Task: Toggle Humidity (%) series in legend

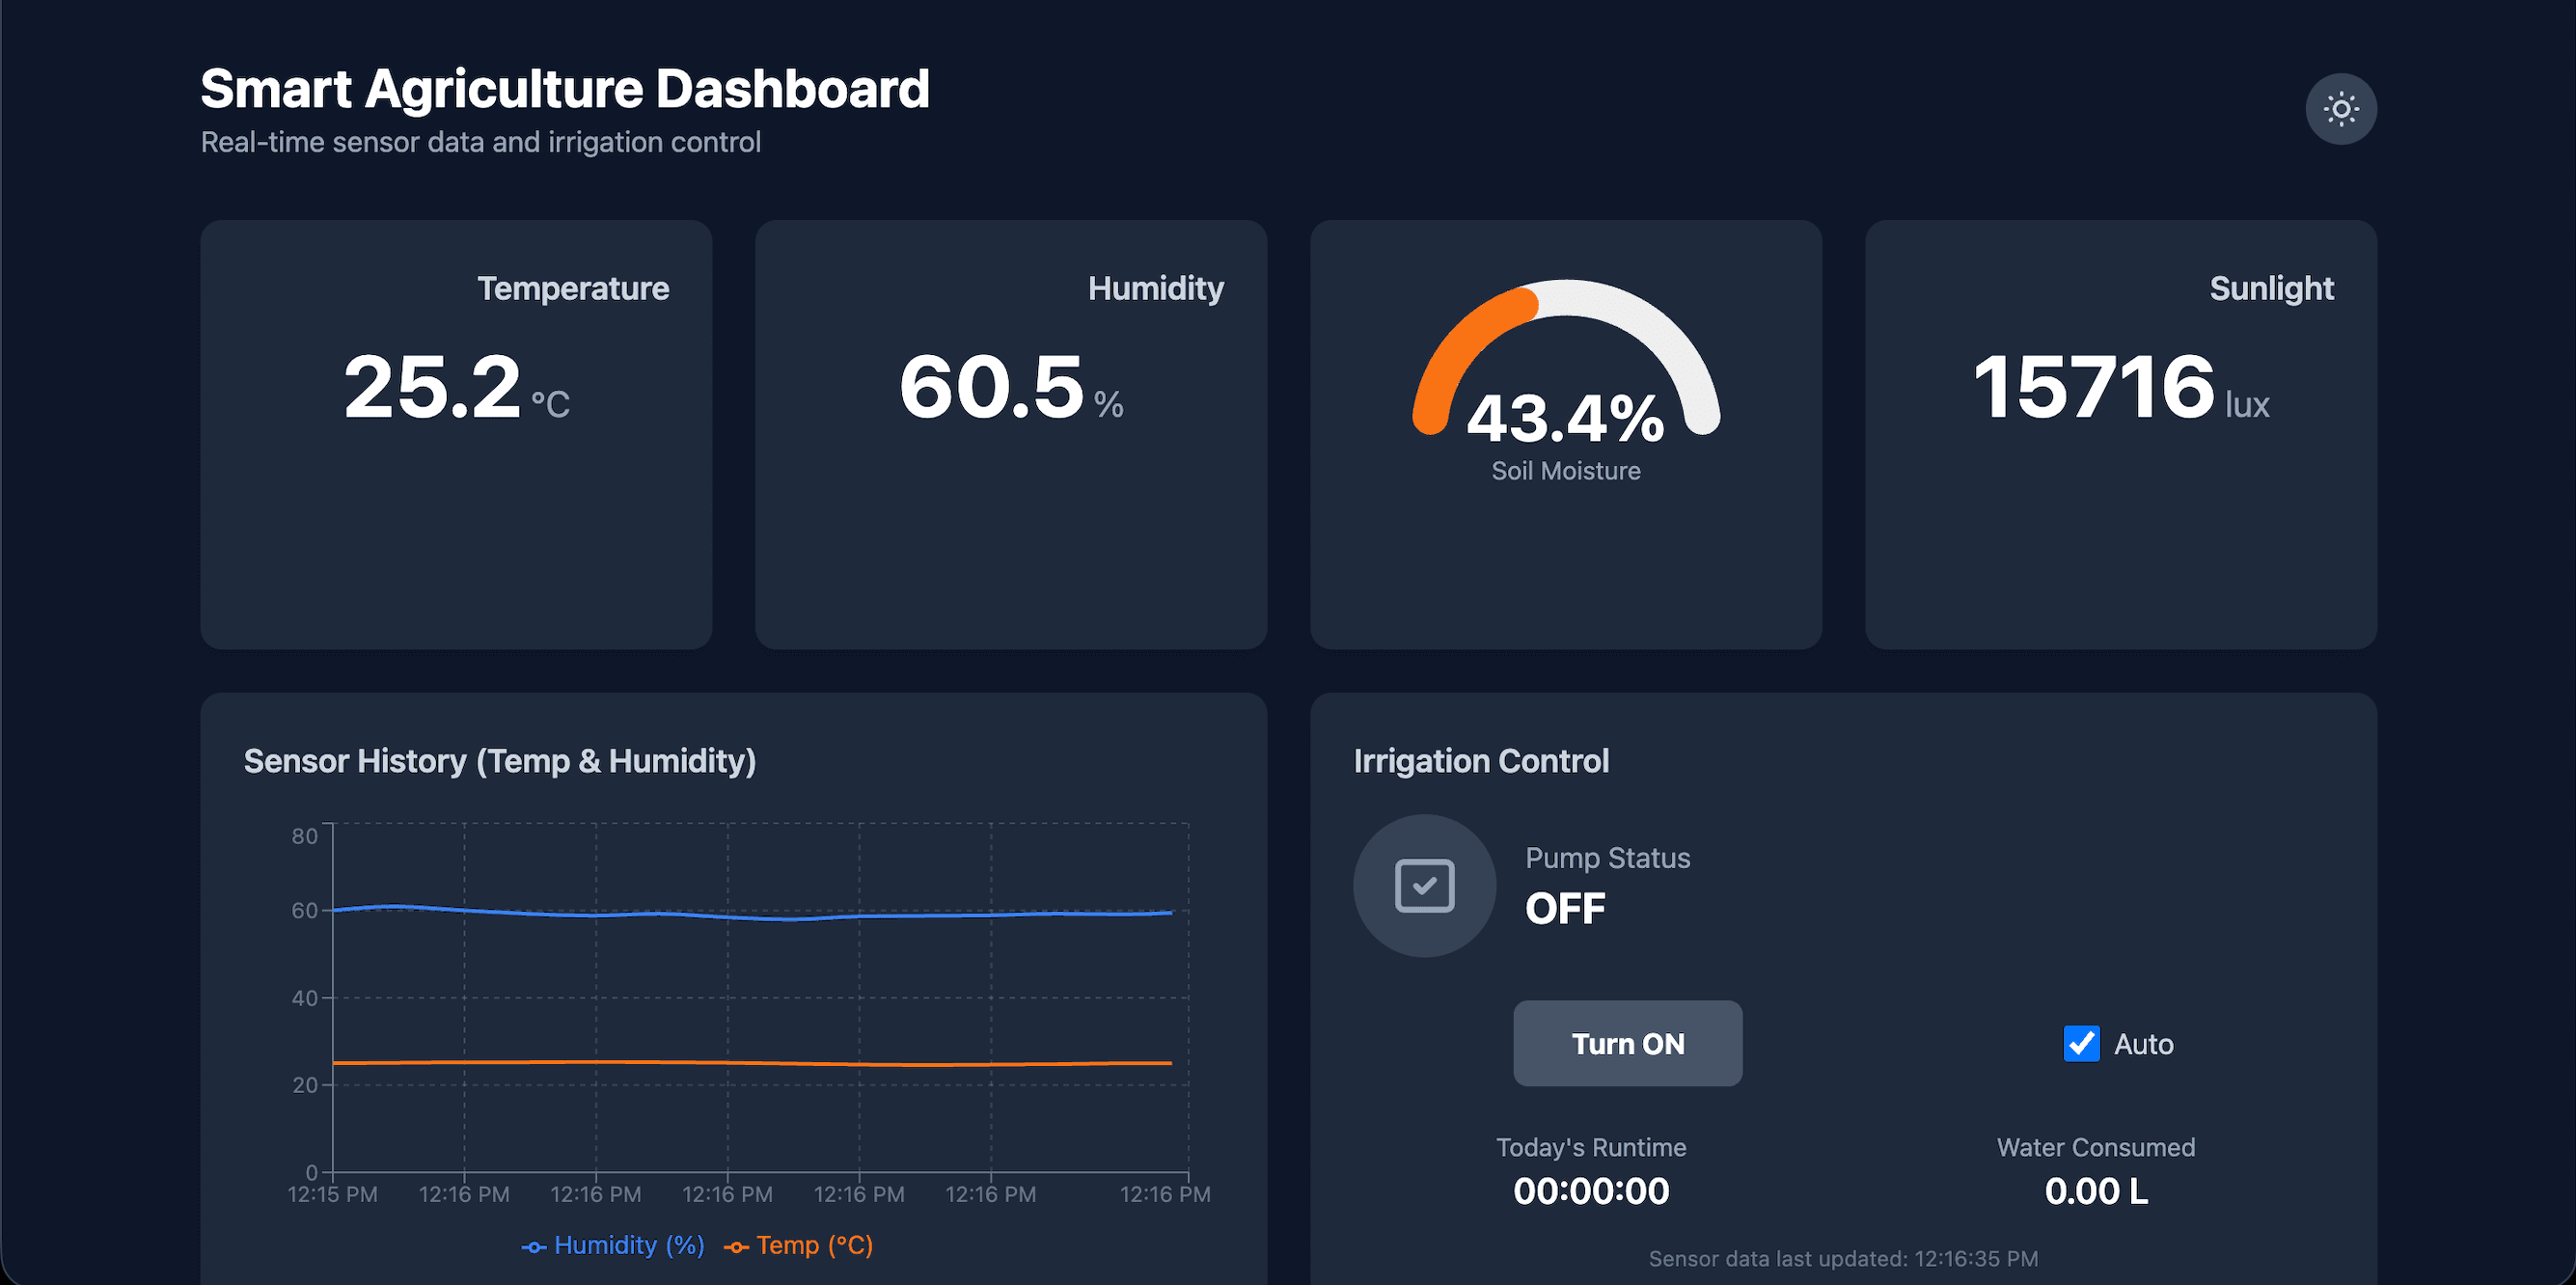Action: tap(628, 1245)
